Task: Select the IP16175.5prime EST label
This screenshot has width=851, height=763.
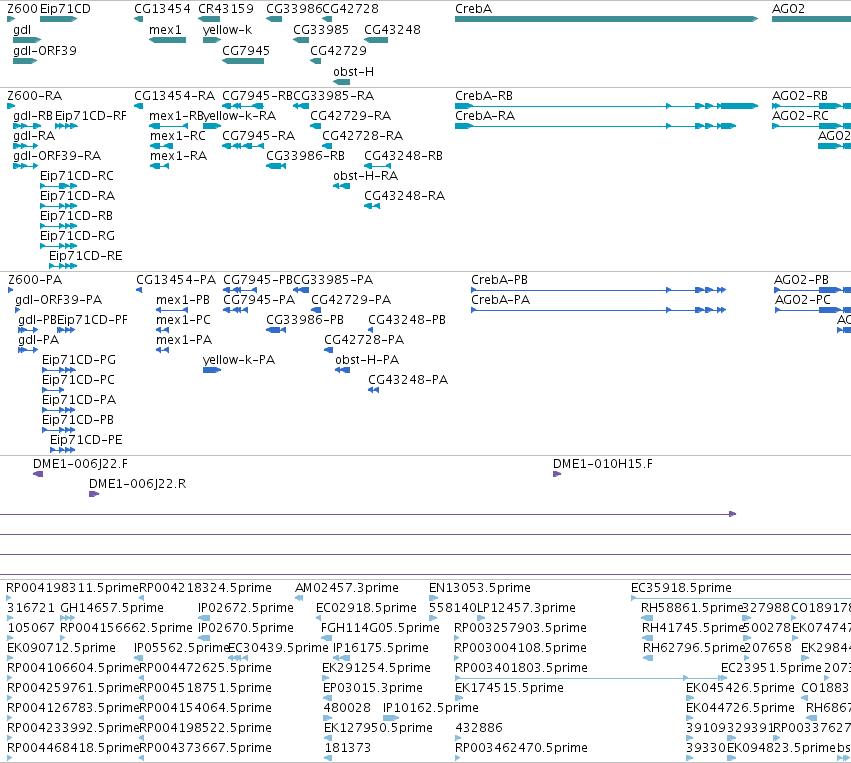Action: pyautogui.click(x=381, y=648)
